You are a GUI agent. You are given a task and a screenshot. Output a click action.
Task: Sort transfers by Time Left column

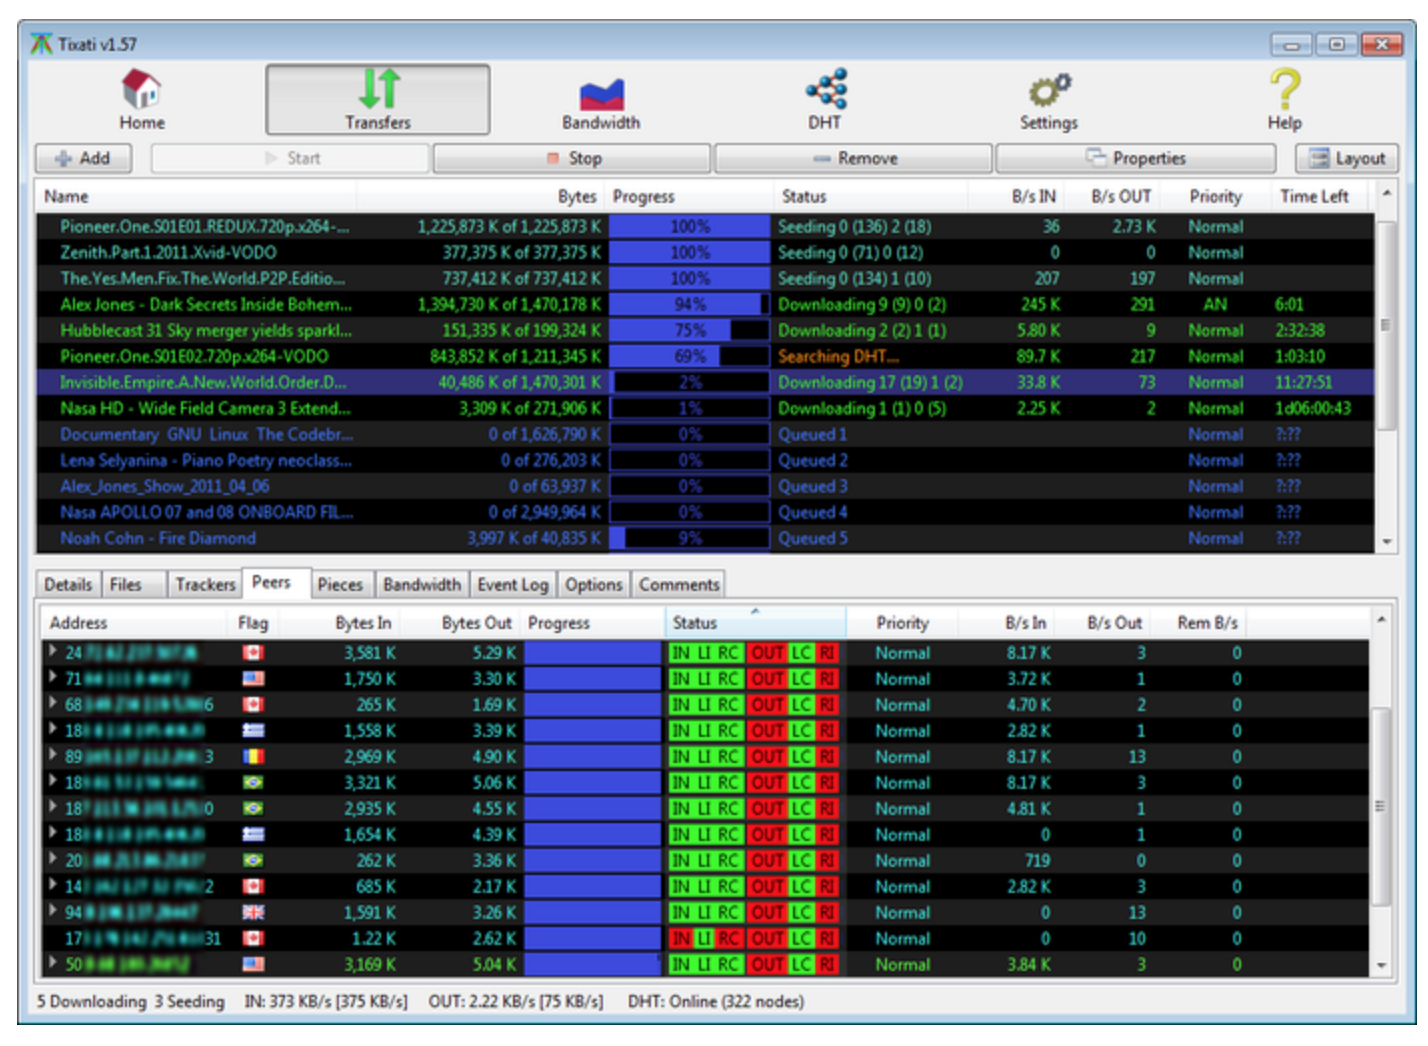click(x=1321, y=197)
